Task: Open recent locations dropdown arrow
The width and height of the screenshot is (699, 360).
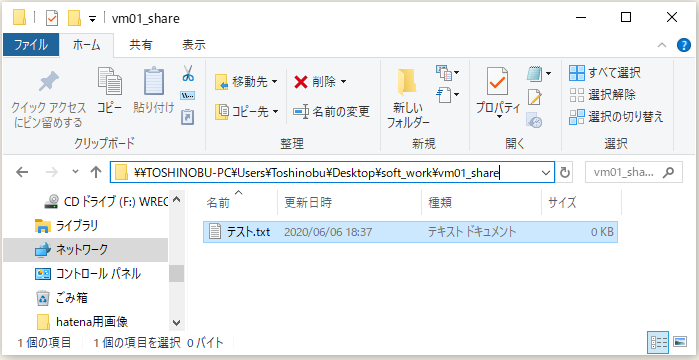Action: coord(75,172)
